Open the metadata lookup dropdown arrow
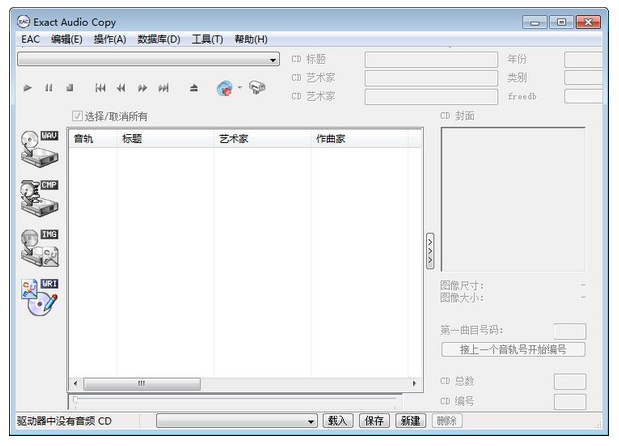This screenshot has height=446, width=619. tap(240, 87)
